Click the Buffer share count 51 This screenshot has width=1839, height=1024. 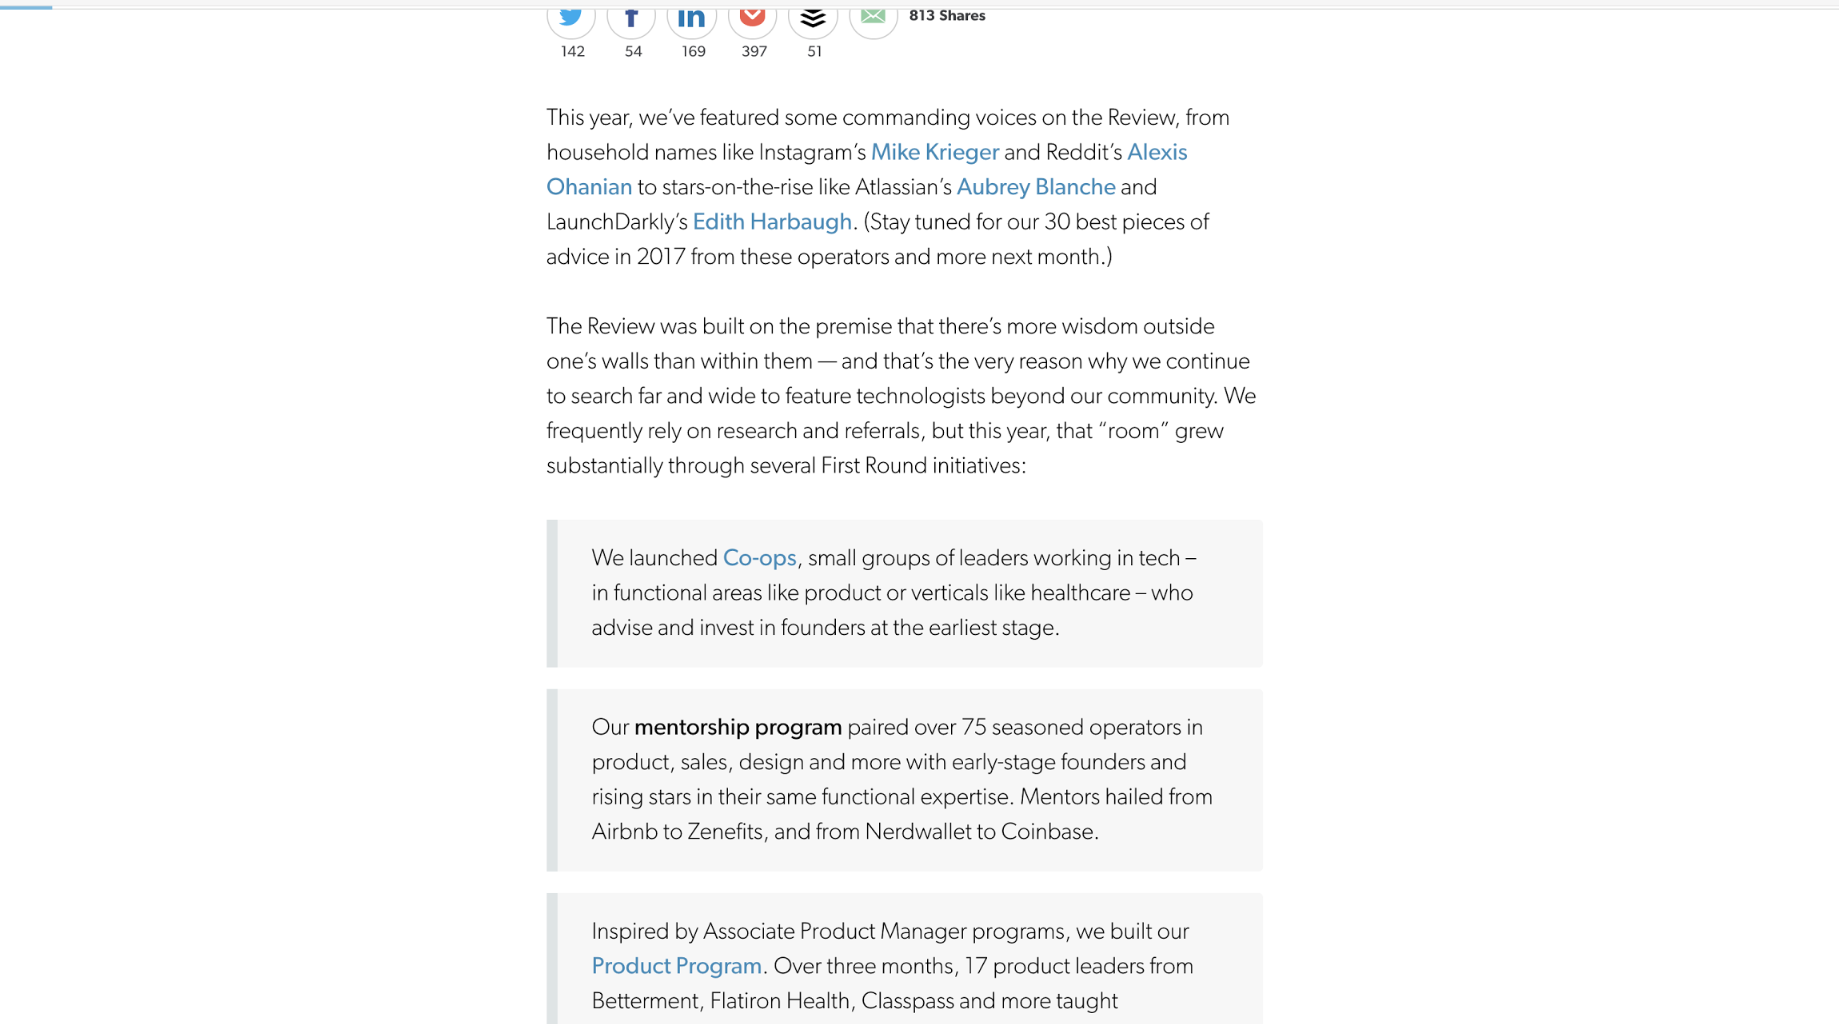(x=814, y=51)
